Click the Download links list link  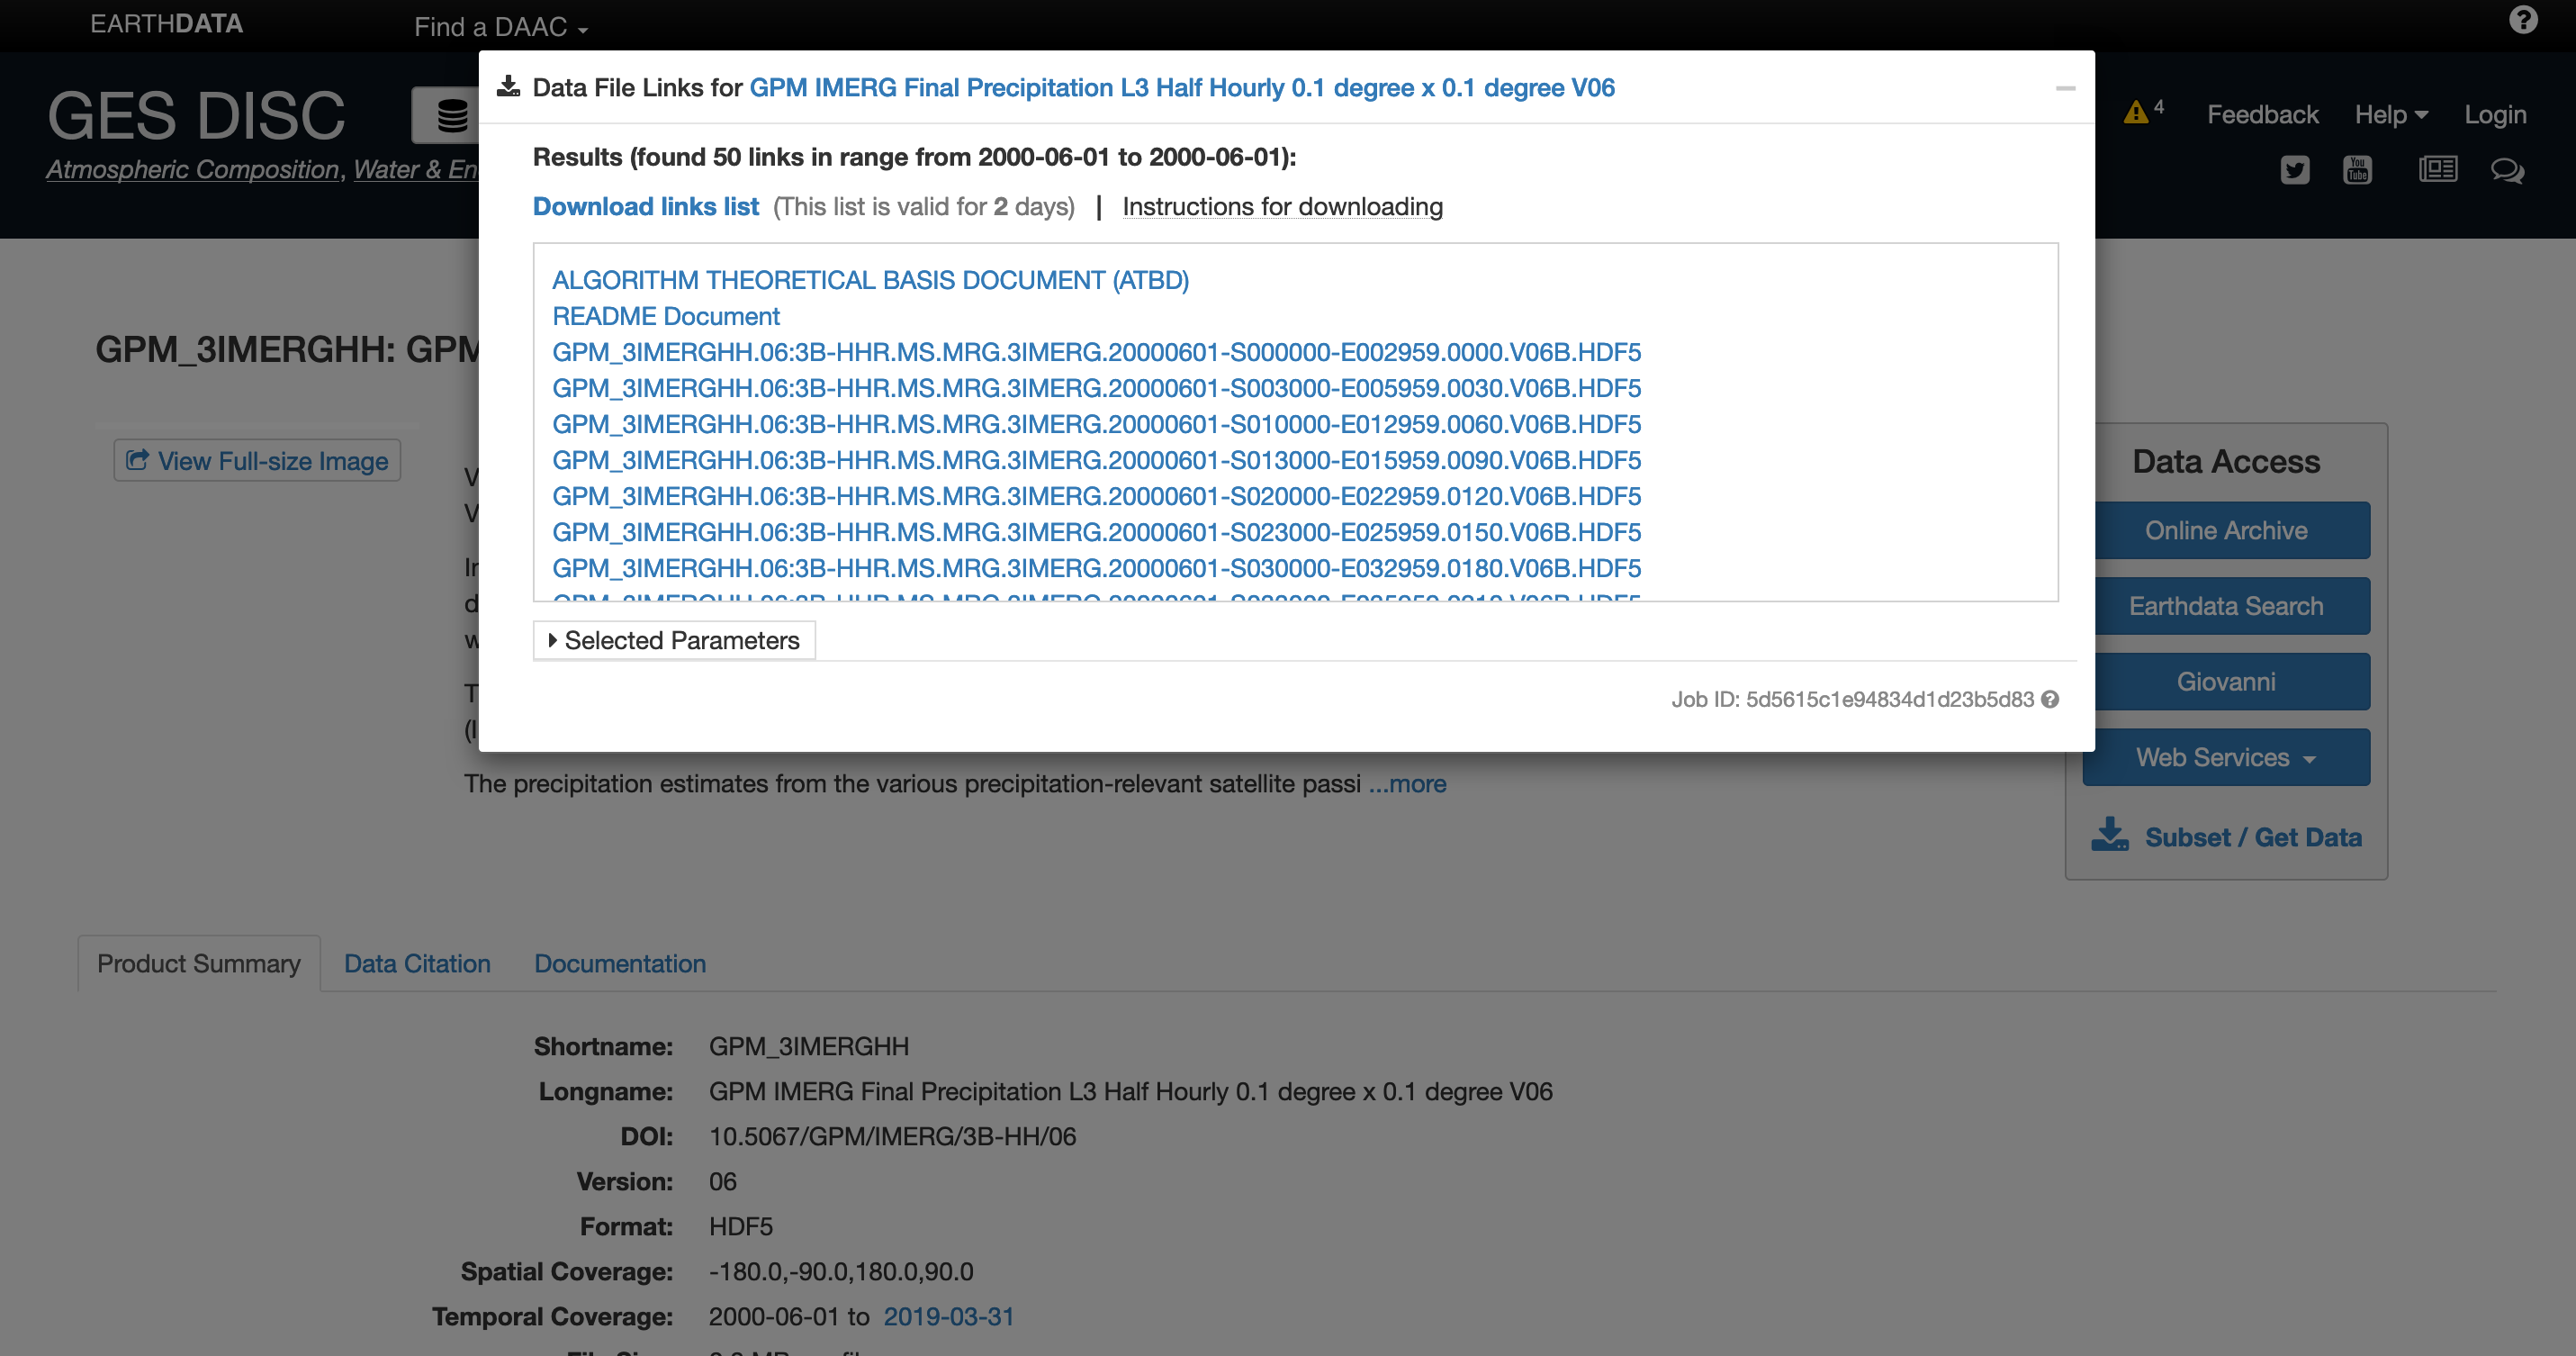(645, 206)
